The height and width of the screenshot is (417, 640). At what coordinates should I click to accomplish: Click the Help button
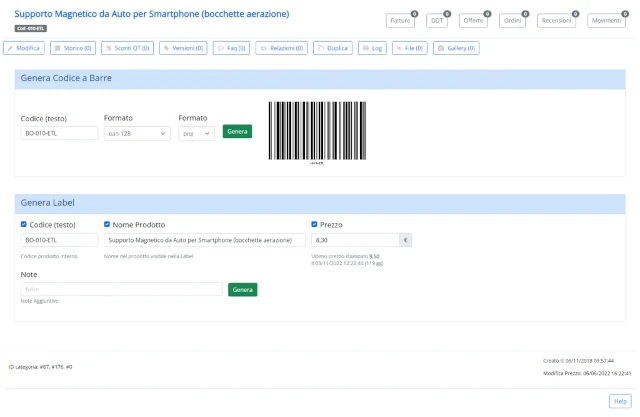click(x=620, y=401)
